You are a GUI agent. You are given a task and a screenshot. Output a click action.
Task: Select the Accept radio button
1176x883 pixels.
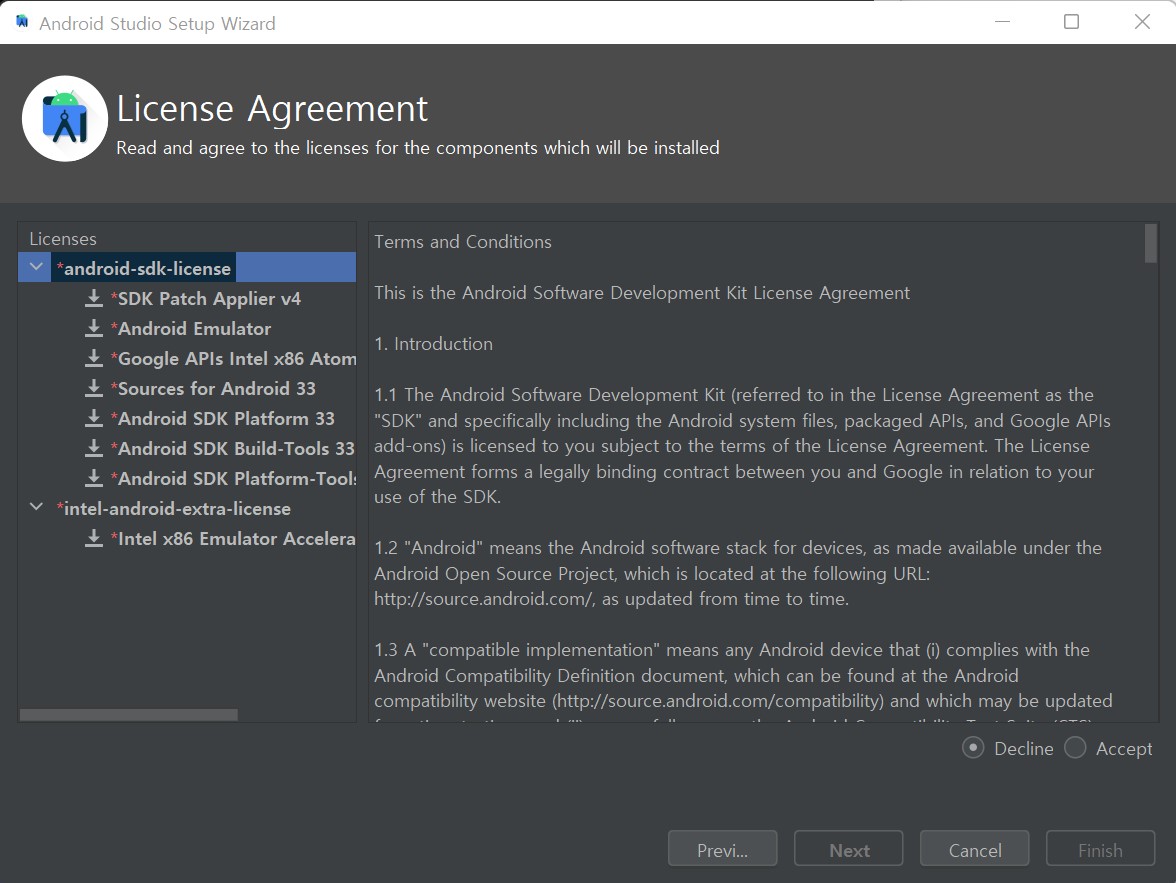coord(1075,748)
